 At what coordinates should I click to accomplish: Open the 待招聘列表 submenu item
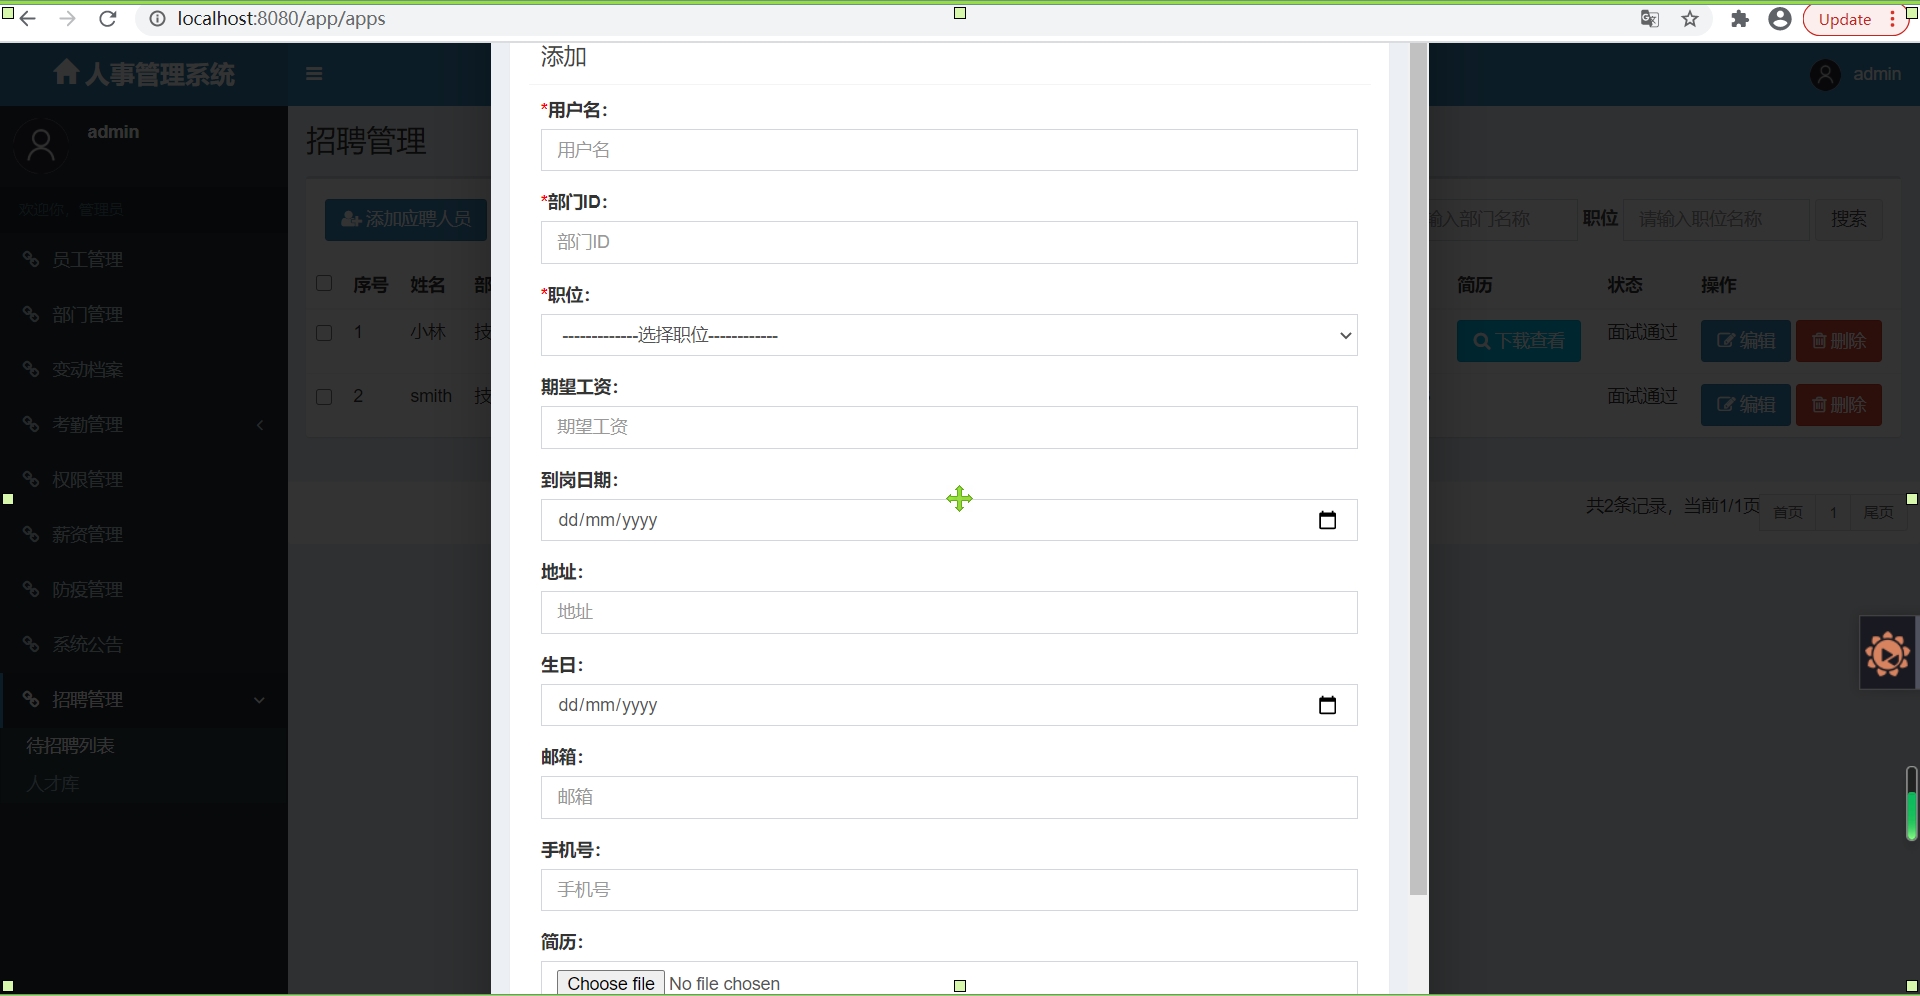[70, 746]
